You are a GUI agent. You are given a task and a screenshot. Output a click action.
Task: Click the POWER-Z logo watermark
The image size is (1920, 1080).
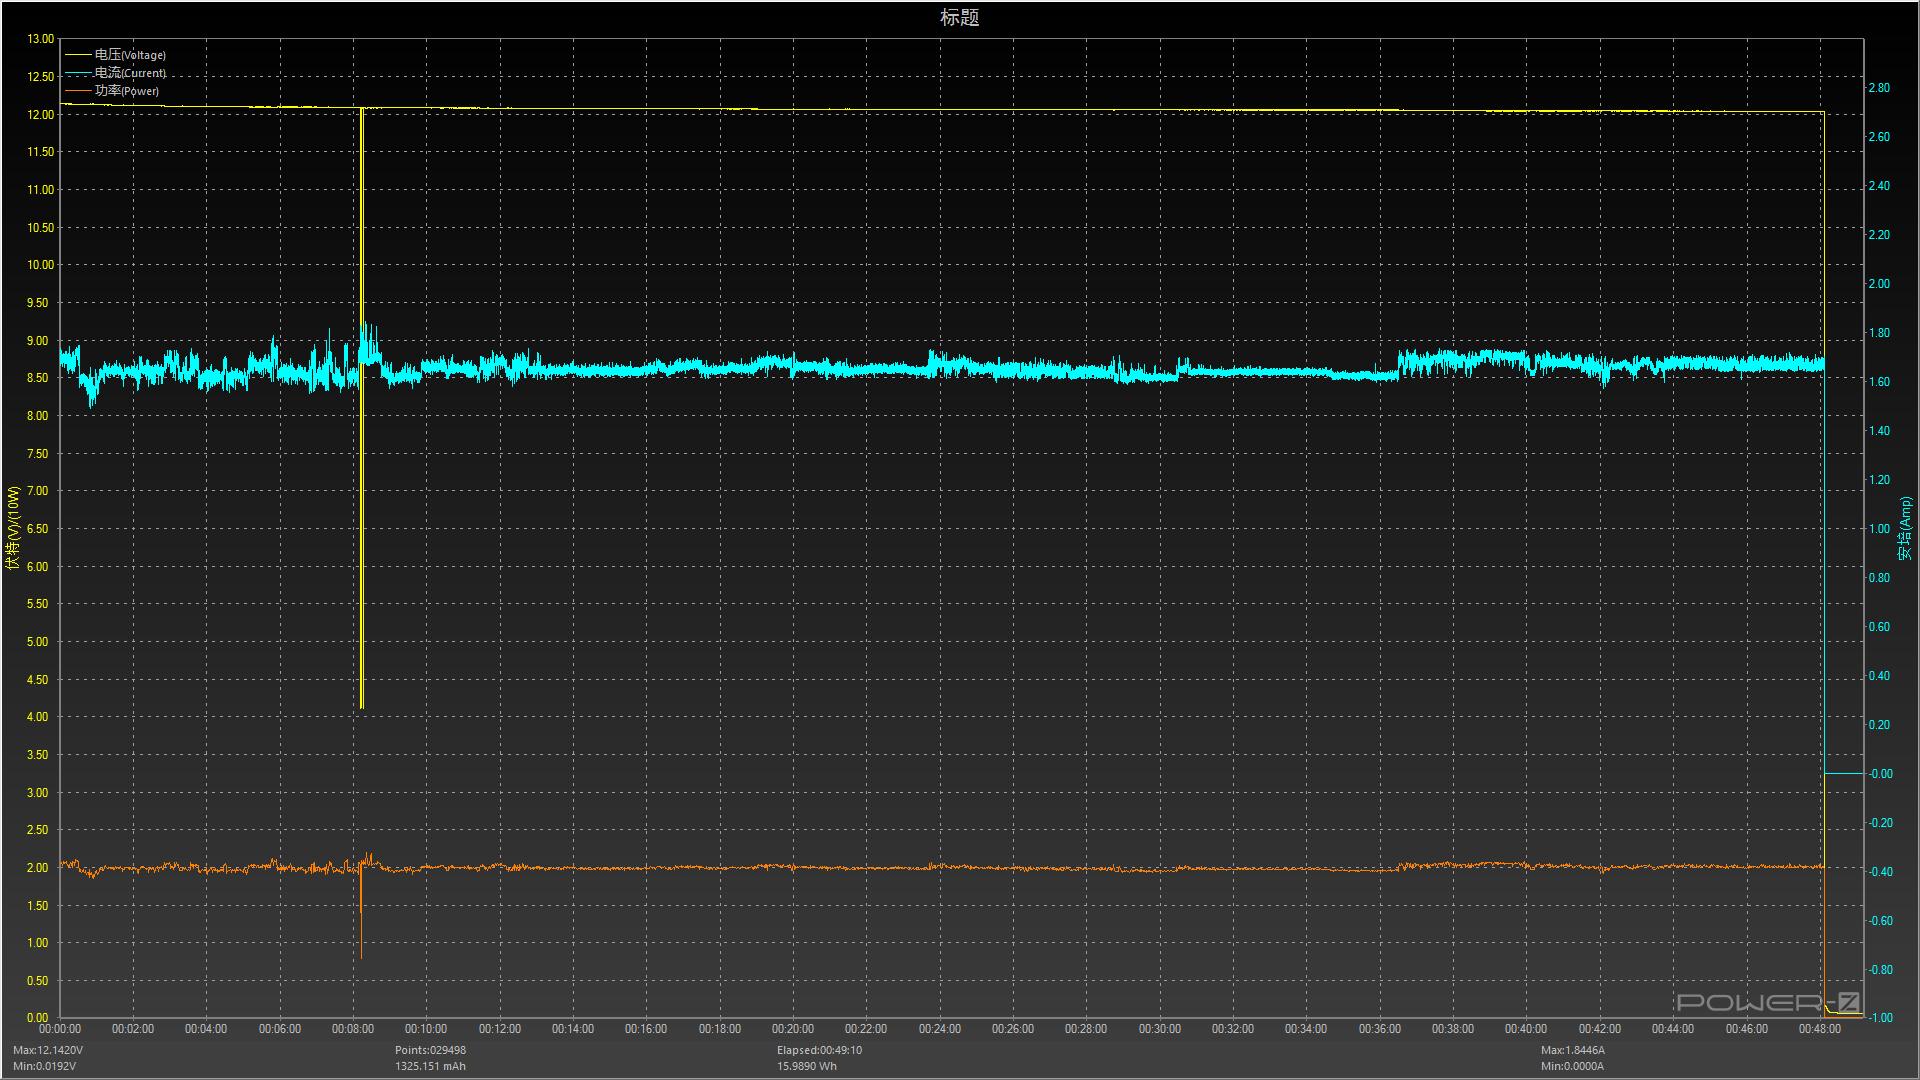[1768, 1002]
